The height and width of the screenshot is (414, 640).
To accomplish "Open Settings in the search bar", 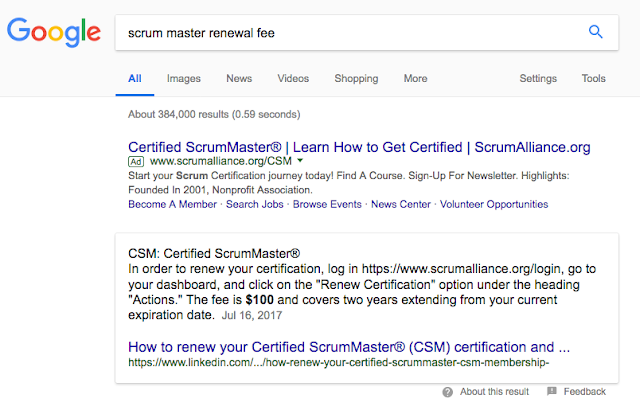I will coord(538,78).
